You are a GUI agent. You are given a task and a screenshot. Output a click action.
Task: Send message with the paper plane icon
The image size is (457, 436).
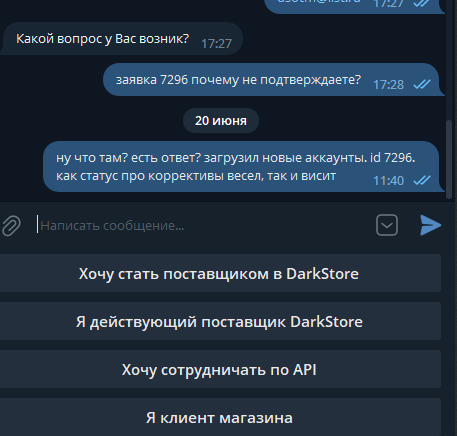coord(430,225)
